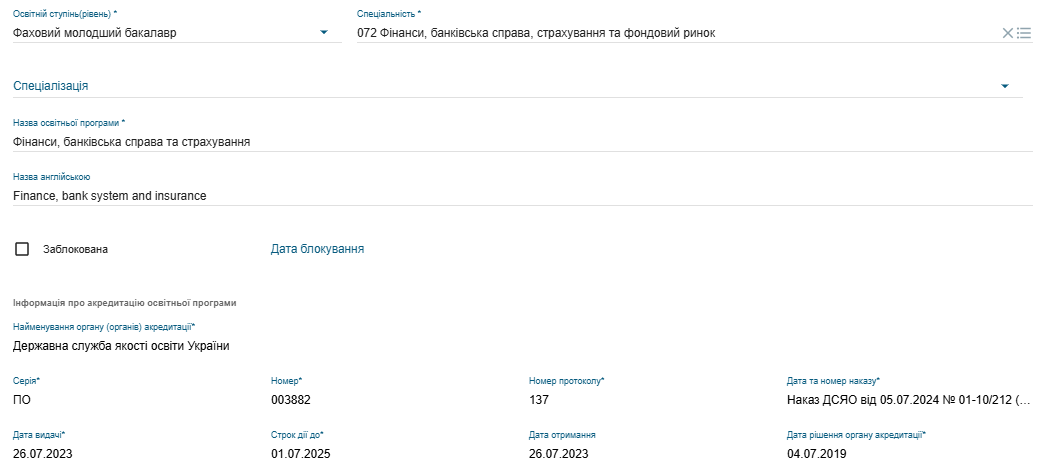This screenshot has width=1038, height=474.
Task: Expand the Спеціалізація dropdown arrow
Action: tap(1005, 86)
